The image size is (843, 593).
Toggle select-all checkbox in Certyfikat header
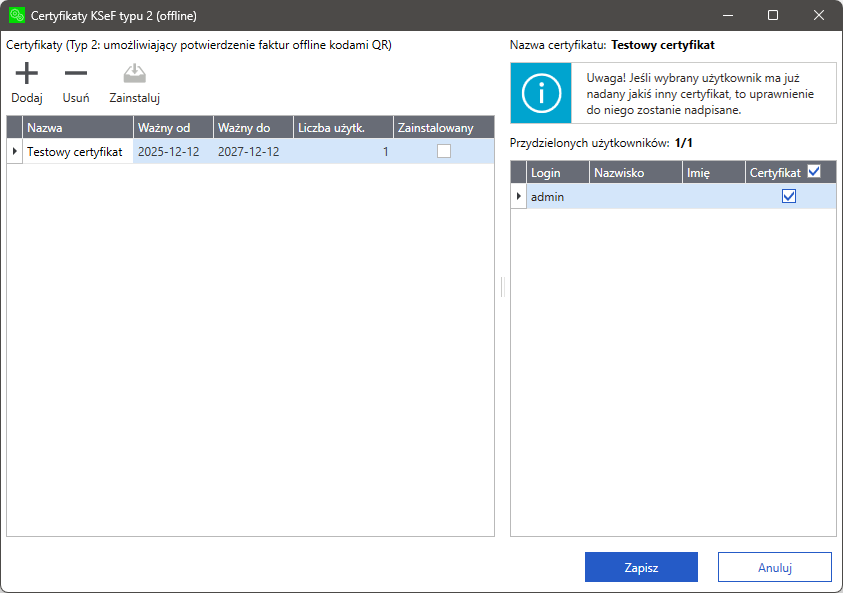814,172
